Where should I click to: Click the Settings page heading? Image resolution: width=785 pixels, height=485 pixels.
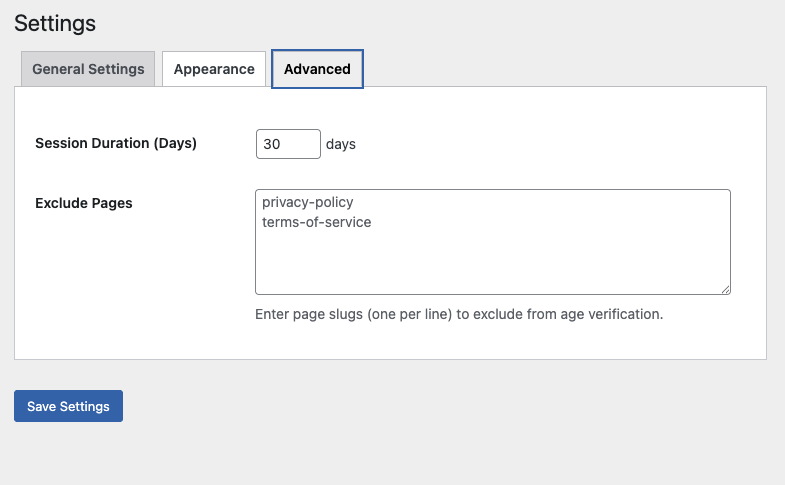55,22
